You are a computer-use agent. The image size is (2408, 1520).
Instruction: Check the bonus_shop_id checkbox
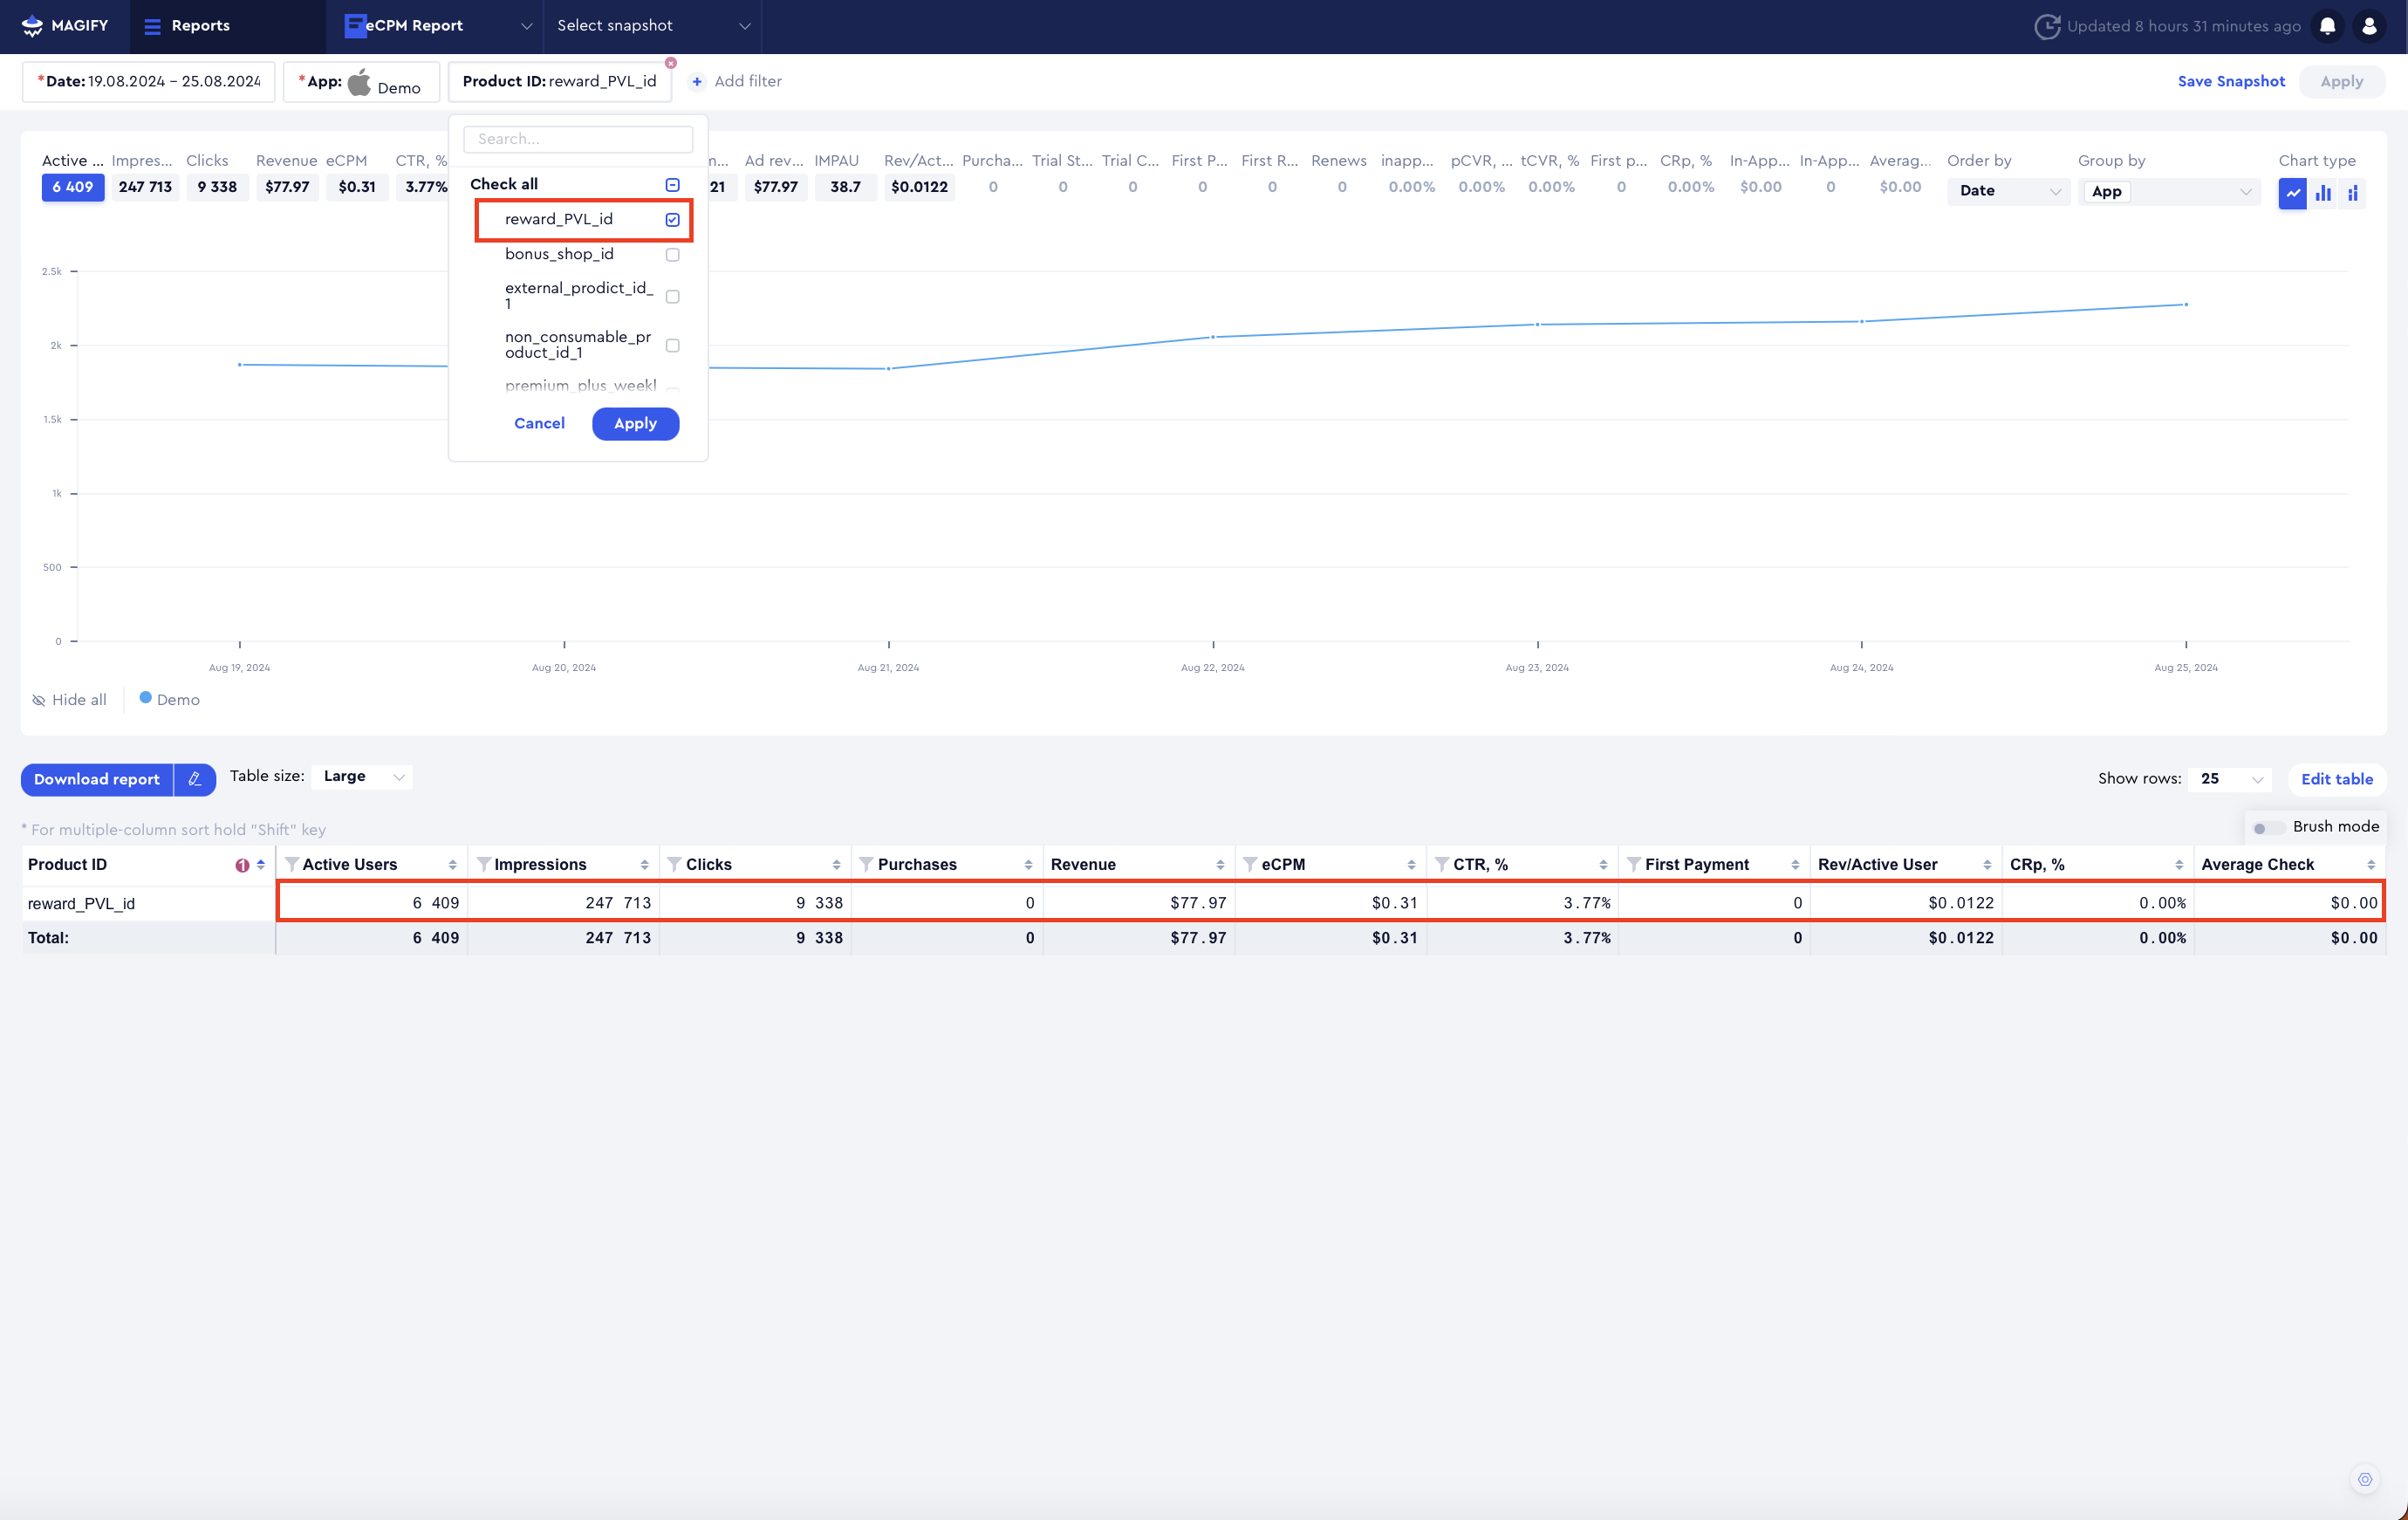(672, 255)
